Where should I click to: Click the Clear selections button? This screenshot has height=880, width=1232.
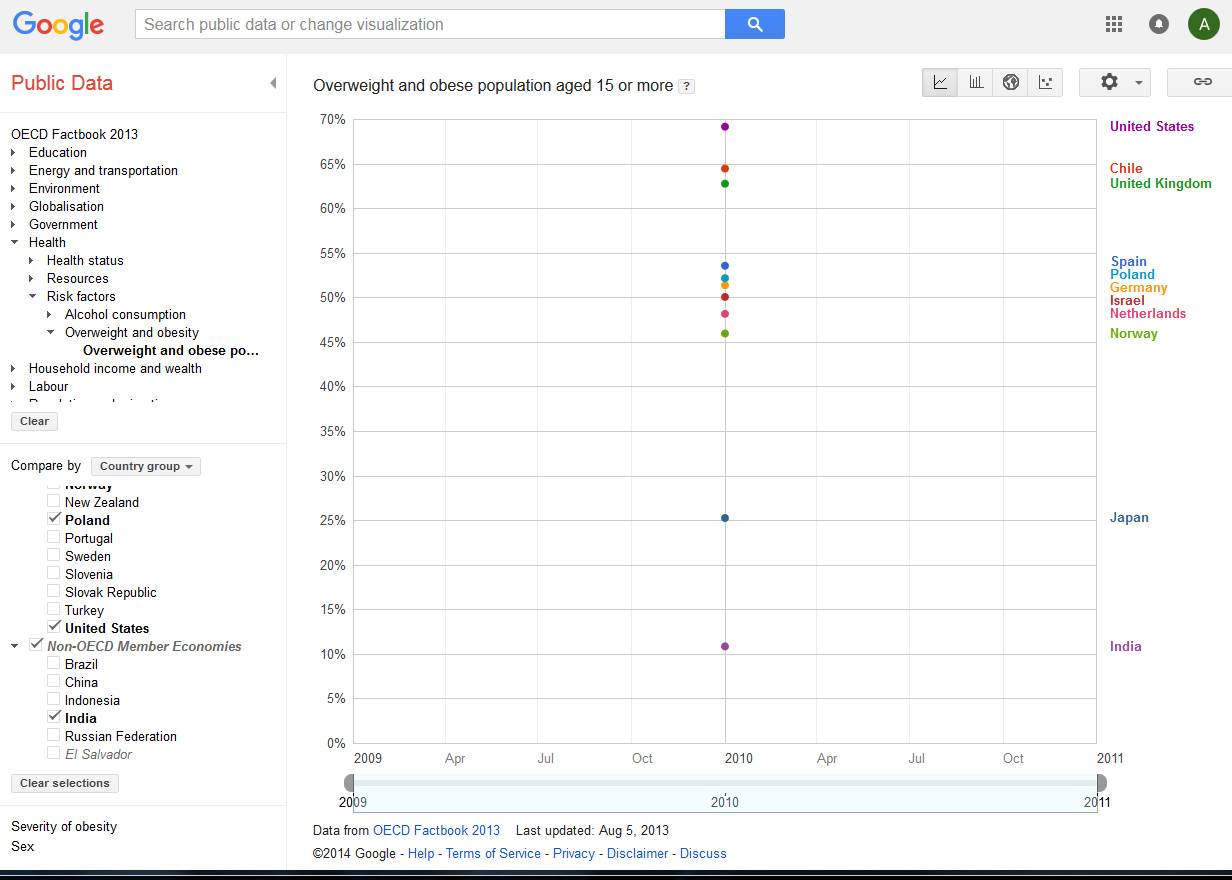click(x=65, y=783)
